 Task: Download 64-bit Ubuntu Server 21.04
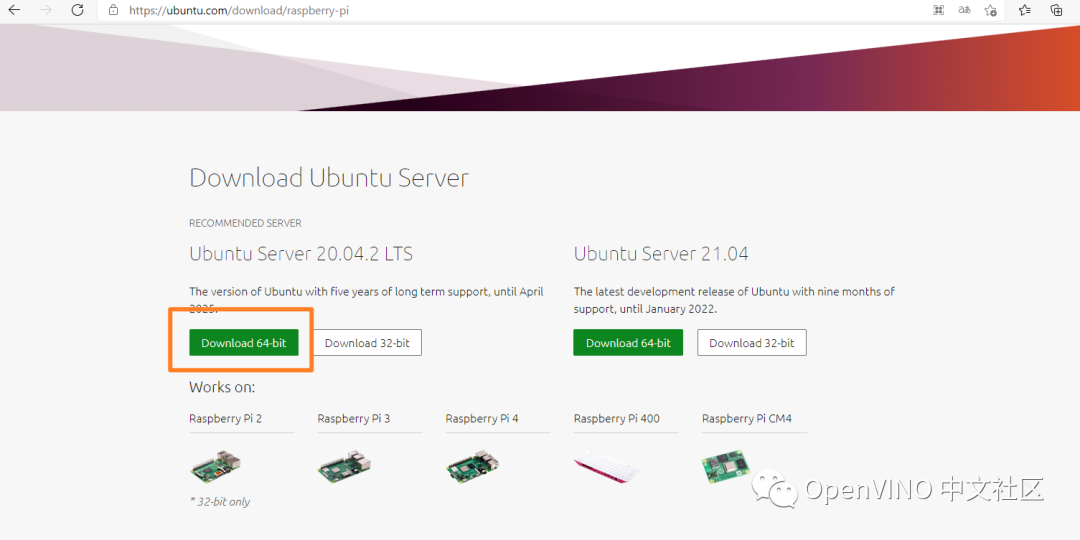(628, 342)
